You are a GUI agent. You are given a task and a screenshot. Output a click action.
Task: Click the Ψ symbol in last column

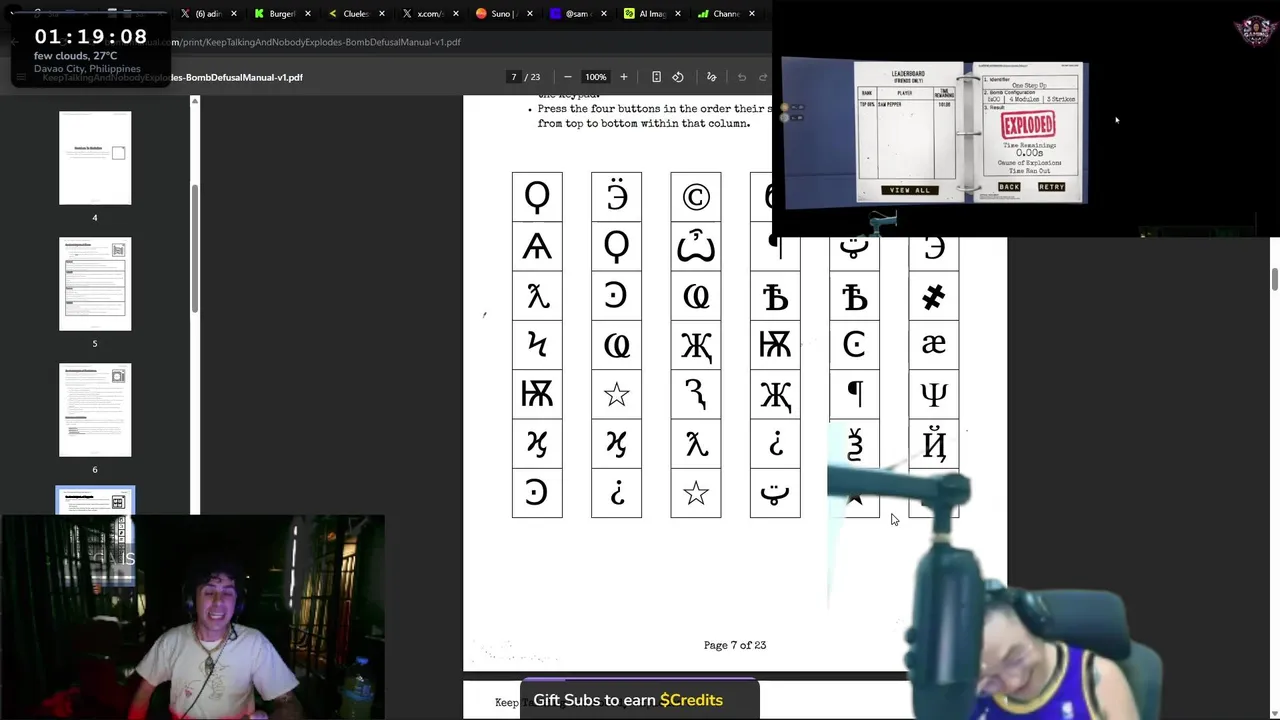tap(933, 394)
